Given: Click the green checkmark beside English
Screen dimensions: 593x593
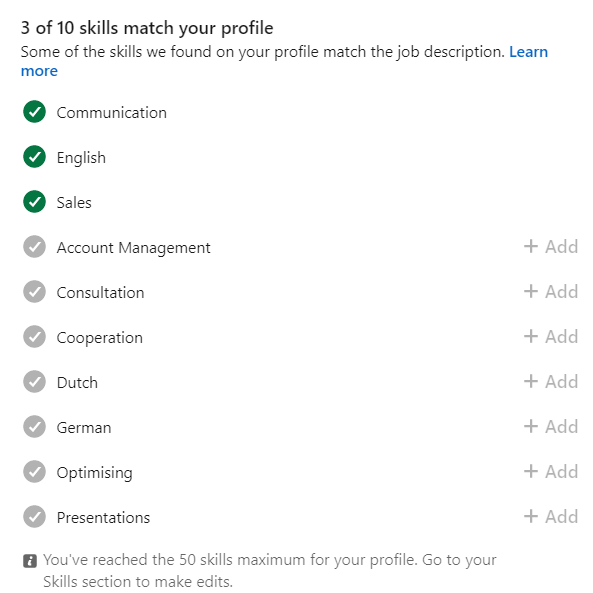Looking at the screenshot, I should (34, 157).
